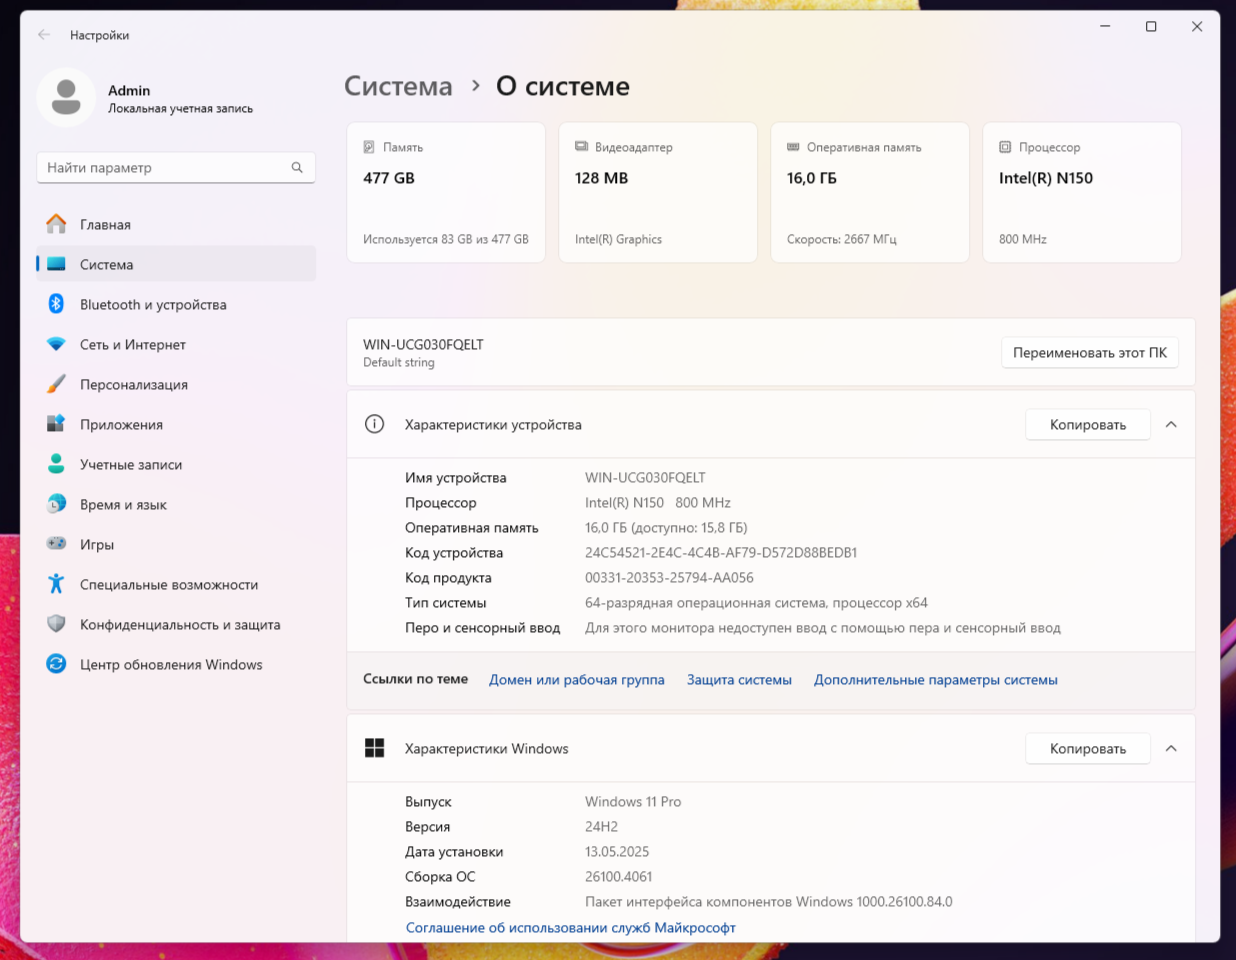Click the OS build value 26100.4061
Viewport: 1236px width, 960px height.
tap(618, 876)
